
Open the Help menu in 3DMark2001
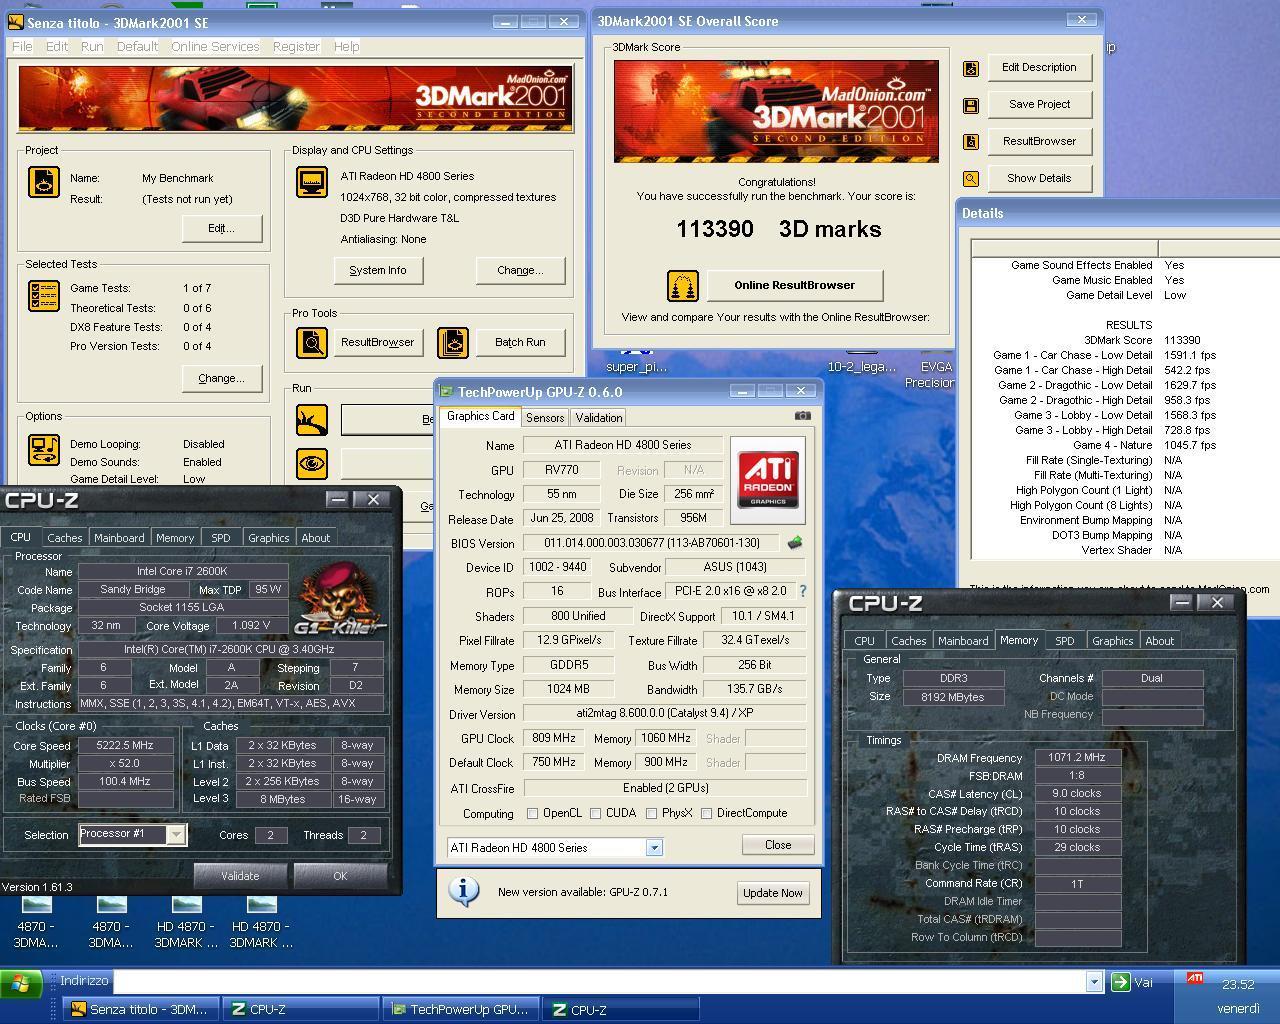click(346, 47)
